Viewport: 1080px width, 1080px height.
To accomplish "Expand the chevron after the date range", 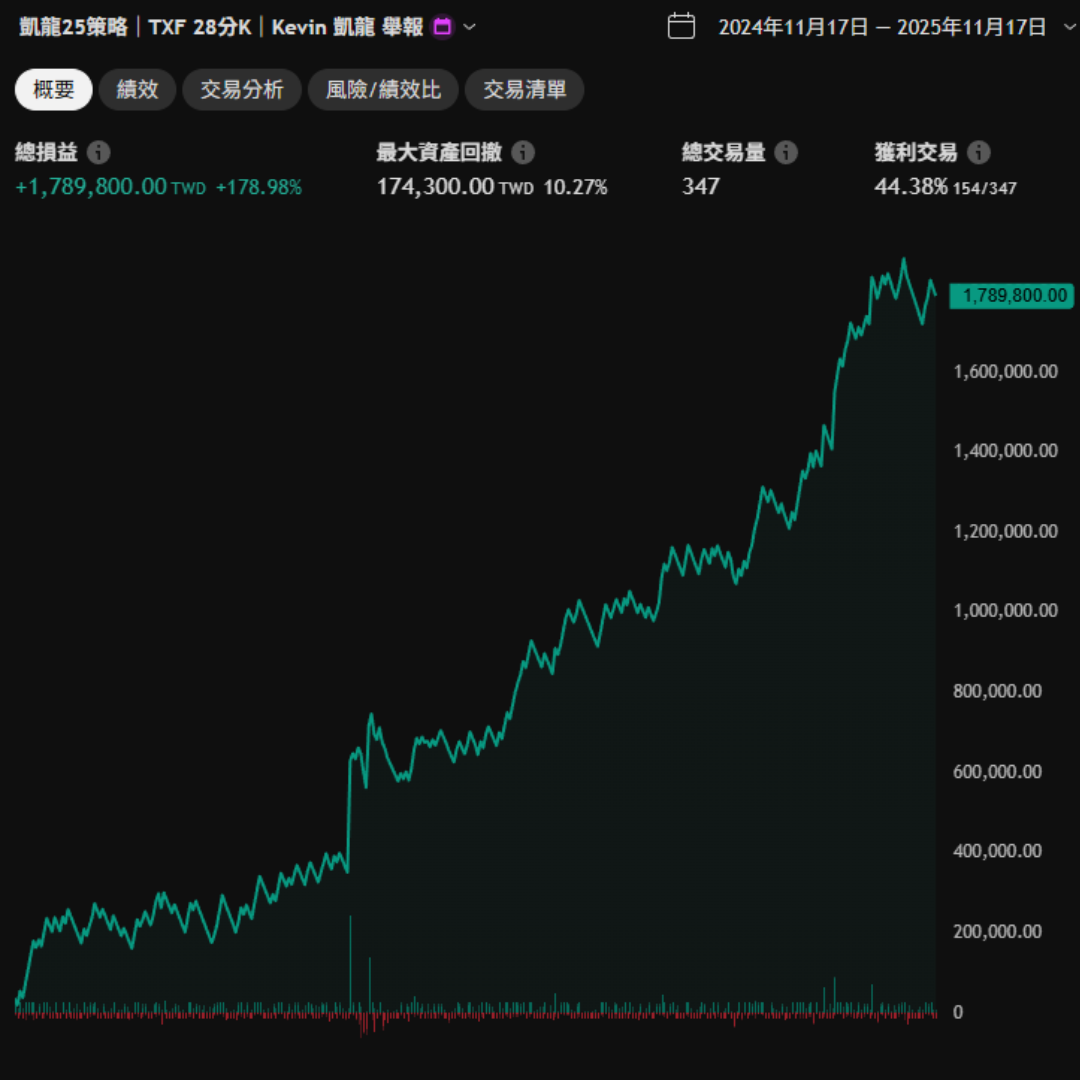I will pos(1068,27).
